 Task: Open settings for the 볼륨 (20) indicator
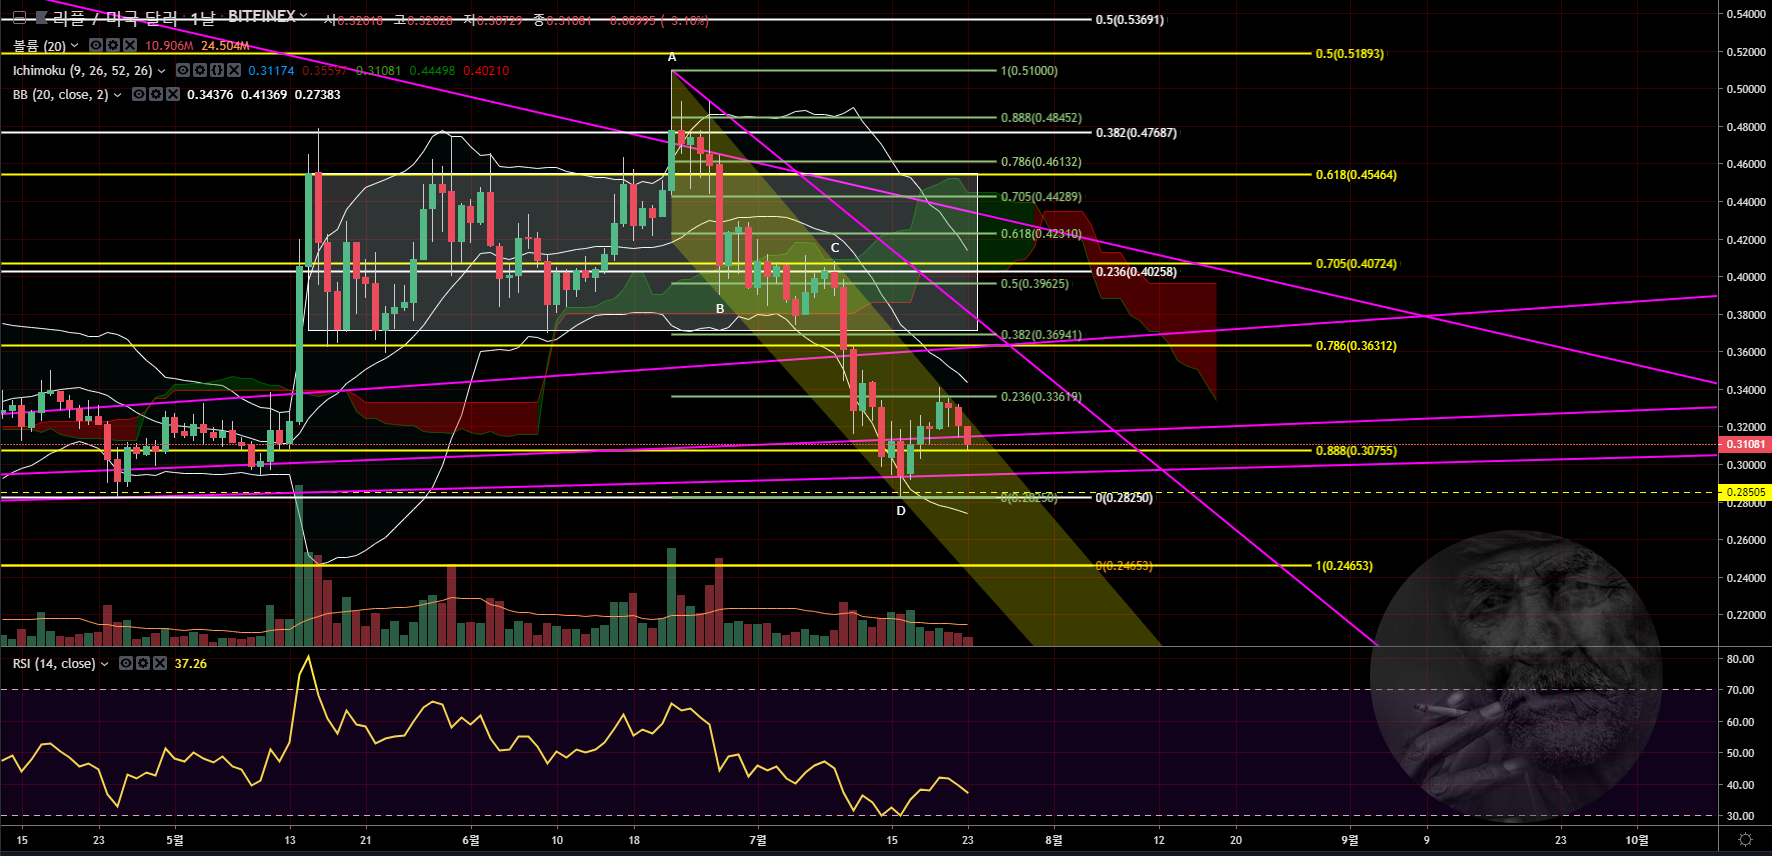(x=113, y=45)
